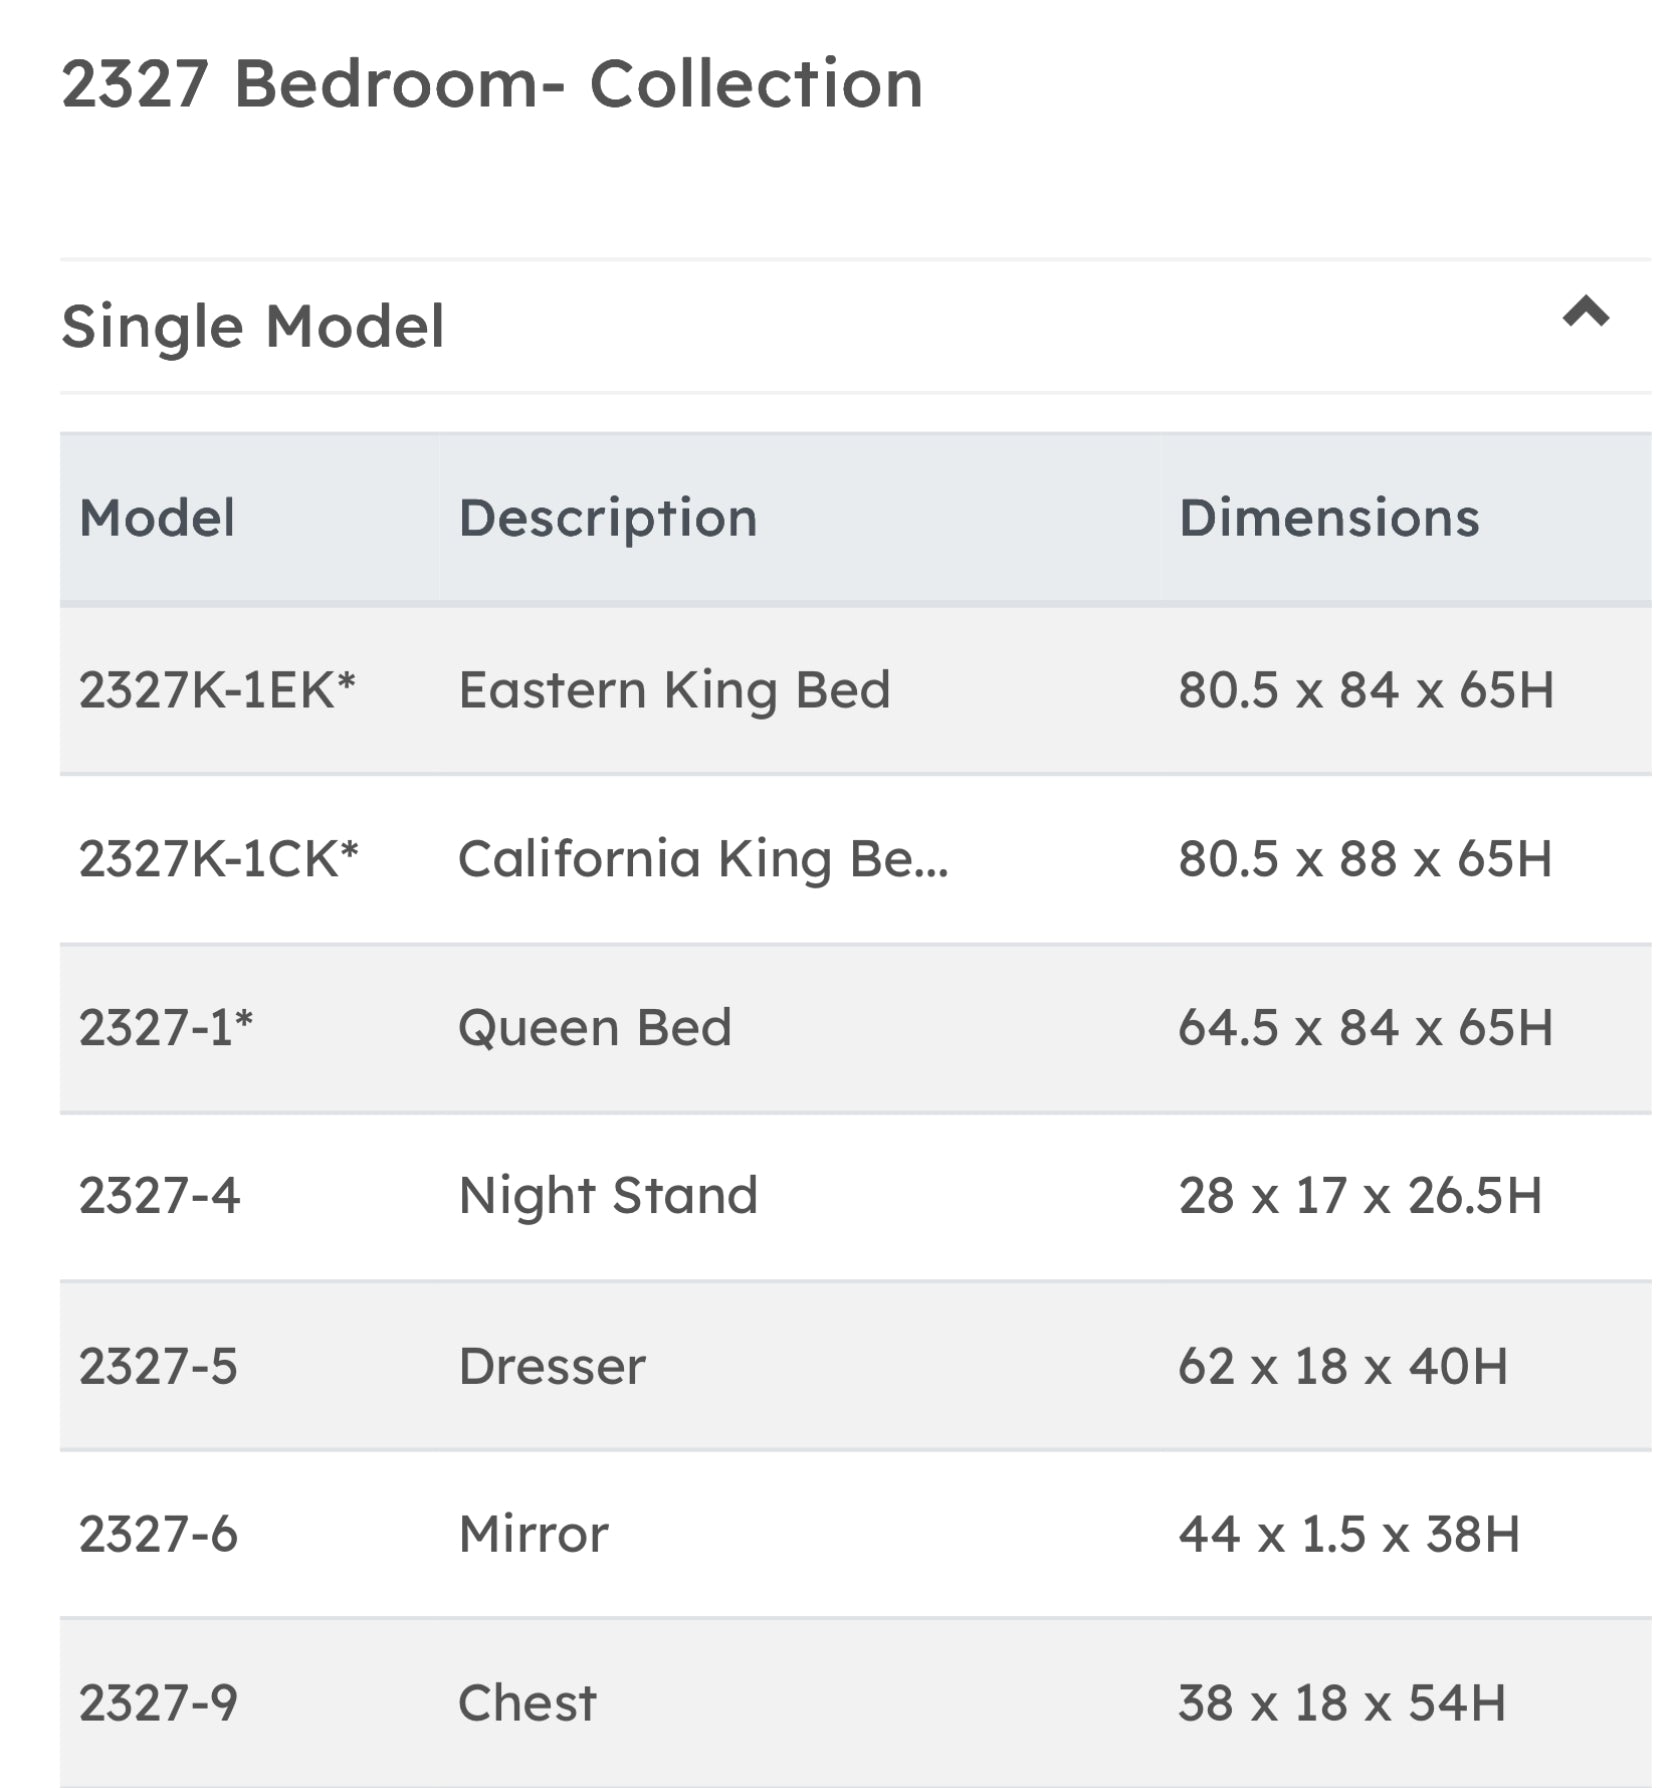1660x1788 pixels.
Task: Click the Model column header
Action: pos(157,518)
